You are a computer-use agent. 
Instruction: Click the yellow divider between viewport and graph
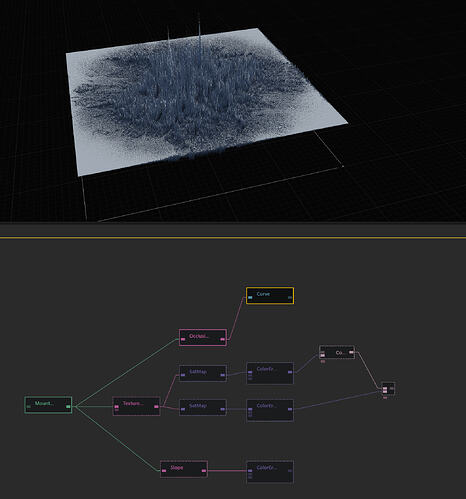point(233,238)
